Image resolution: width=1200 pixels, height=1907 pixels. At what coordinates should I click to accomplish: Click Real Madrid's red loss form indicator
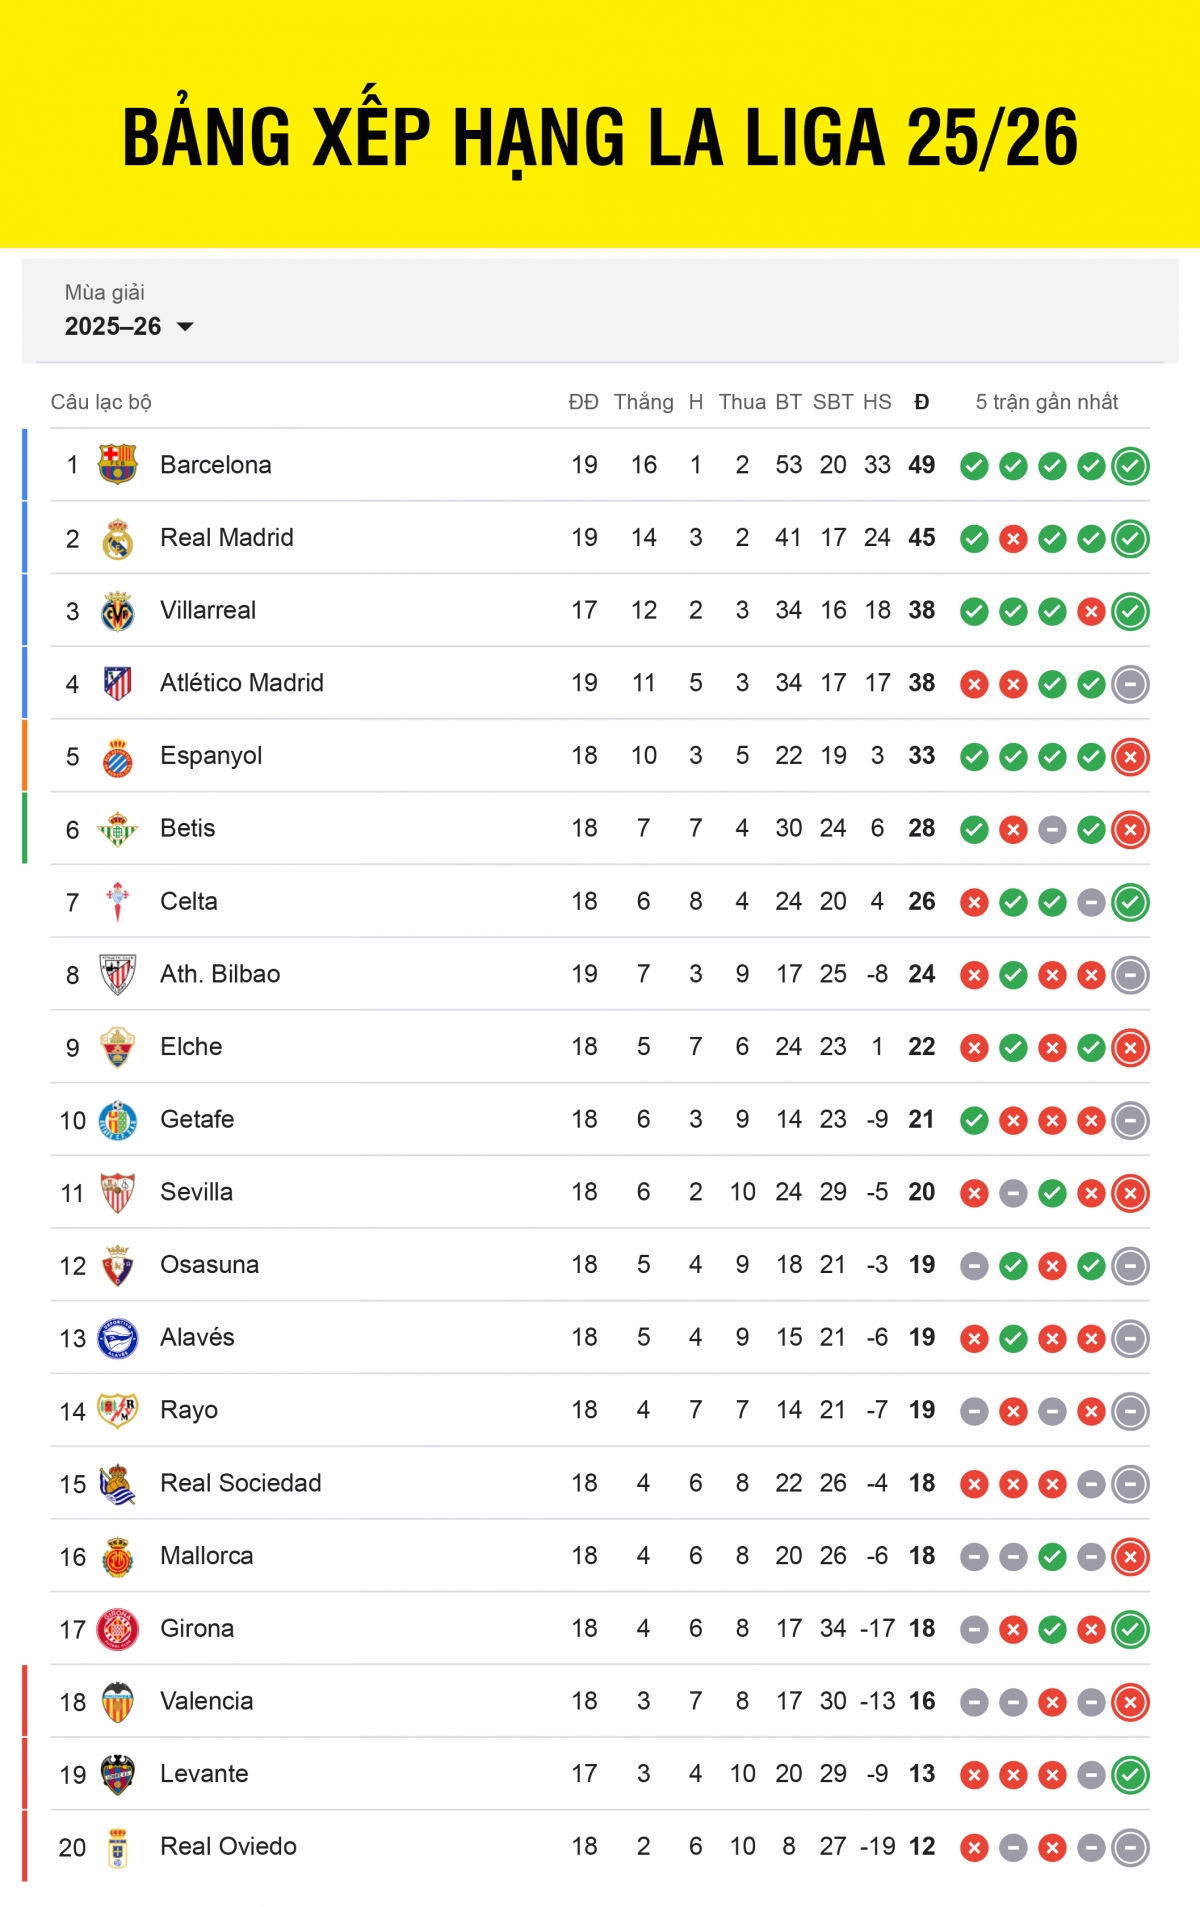[1014, 536]
